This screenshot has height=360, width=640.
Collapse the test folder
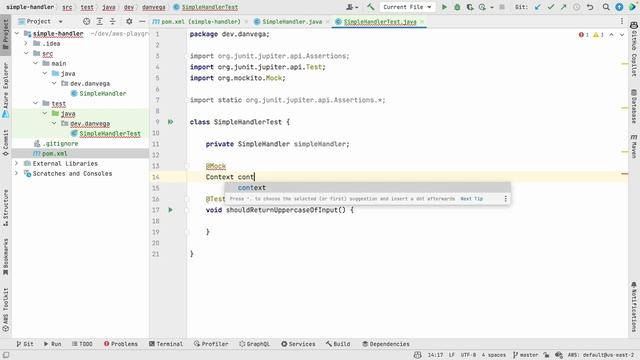click(36, 103)
